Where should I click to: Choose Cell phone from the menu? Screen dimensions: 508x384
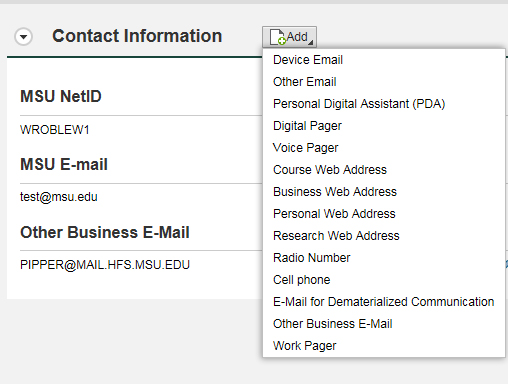tap(301, 280)
